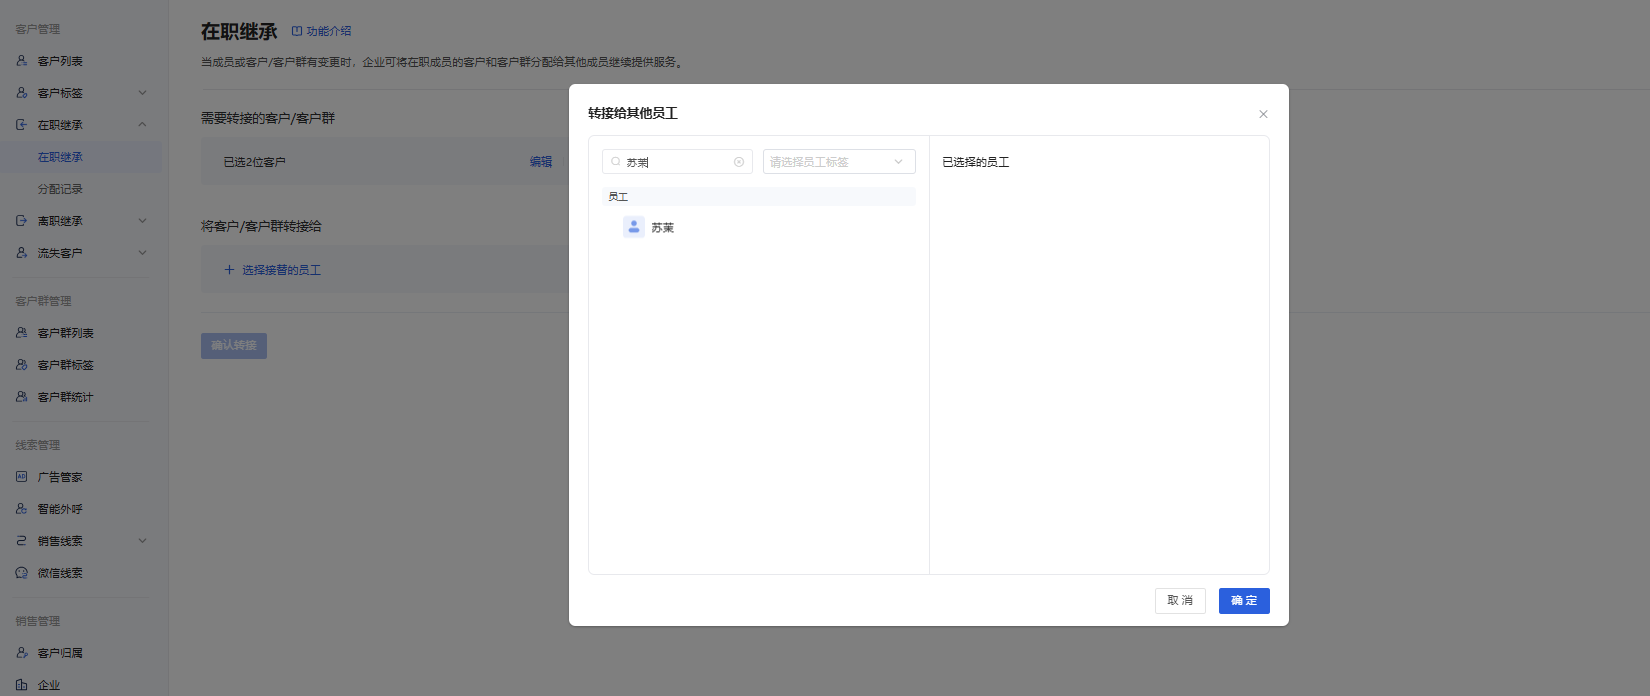
Task: Close the 转接给其他员工 dialog
Action: tap(1263, 114)
